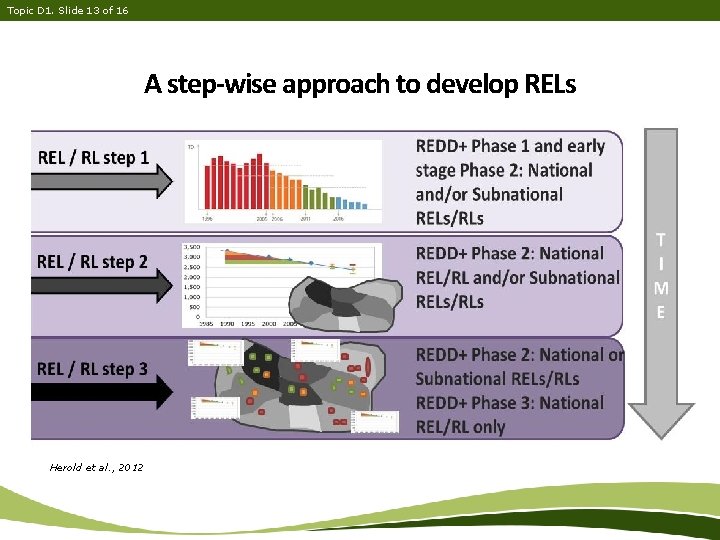
Task: Click the 'and/or Subnational' text in step 1
Action: [489, 194]
